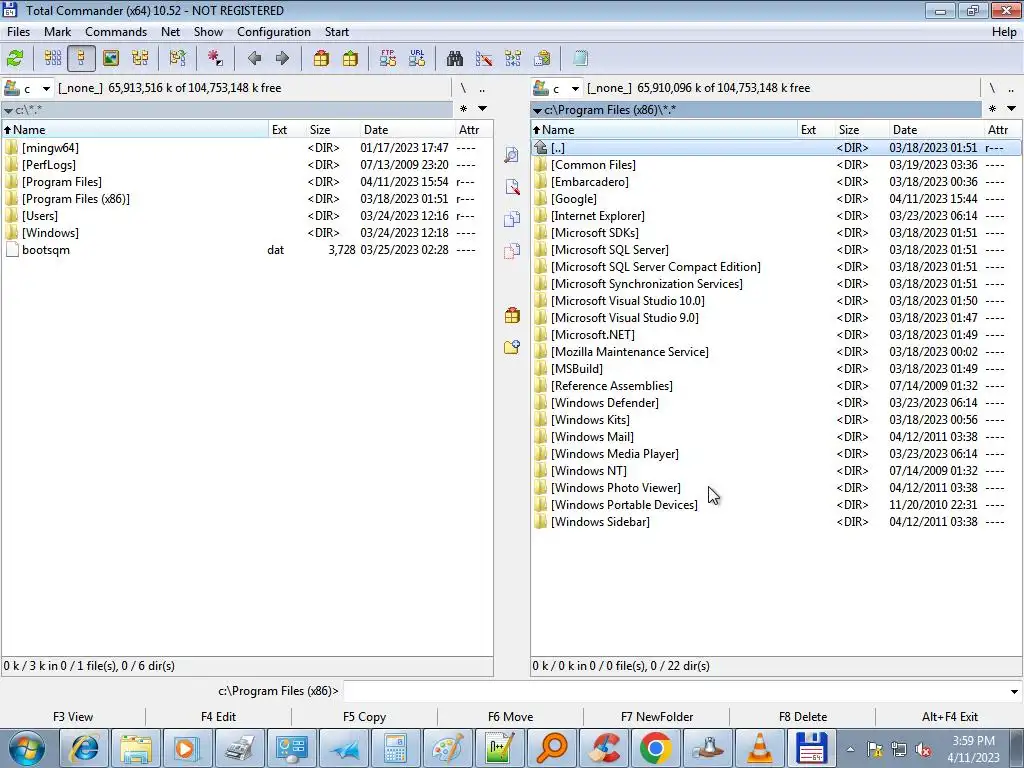Click the copy names to clipboard icon
Viewport: 1024px width, 768px height.
542,59
